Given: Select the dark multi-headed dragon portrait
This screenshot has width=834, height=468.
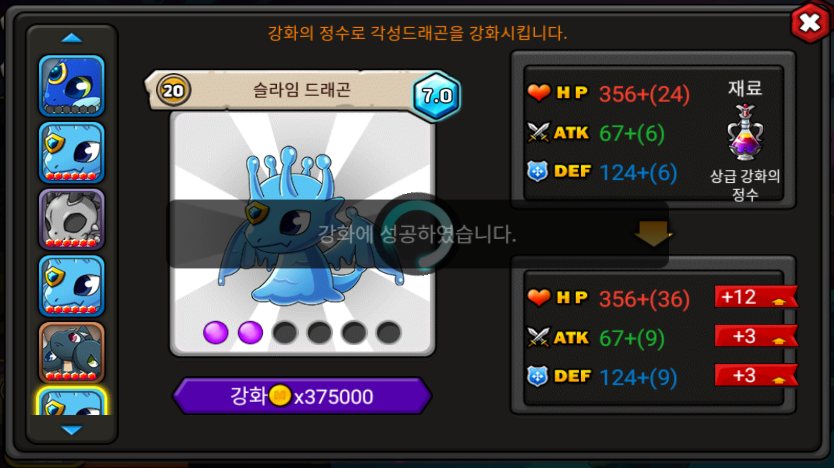Looking at the screenshot, I should point(71,353).
